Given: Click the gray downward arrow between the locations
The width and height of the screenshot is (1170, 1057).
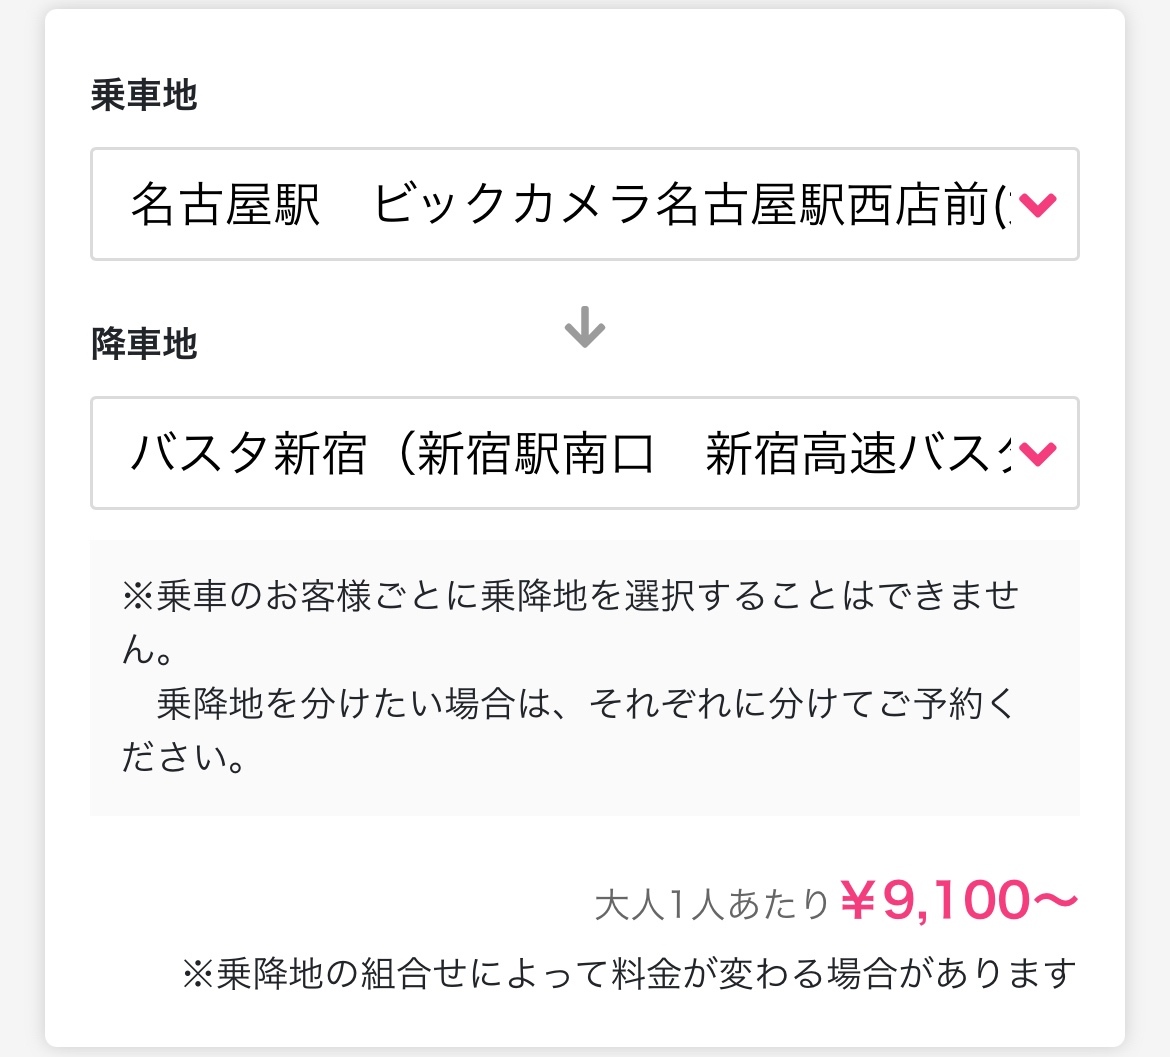Looking at the screenshot, I should (x=584, y=327).
